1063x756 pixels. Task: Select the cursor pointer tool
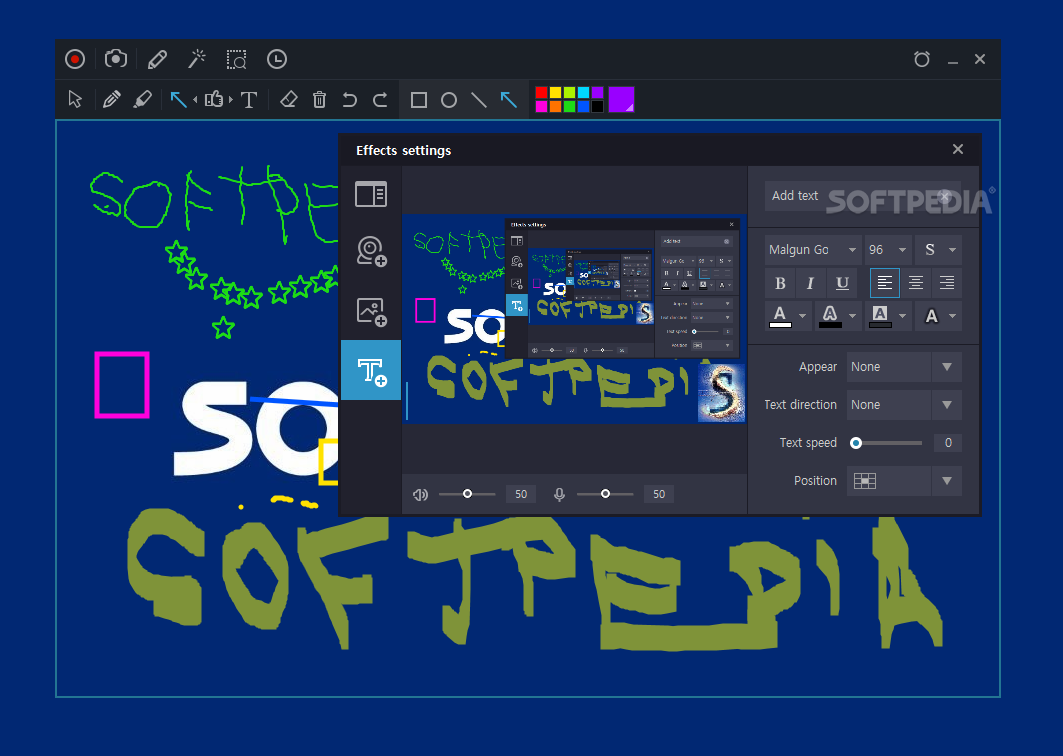coord(75,100)
